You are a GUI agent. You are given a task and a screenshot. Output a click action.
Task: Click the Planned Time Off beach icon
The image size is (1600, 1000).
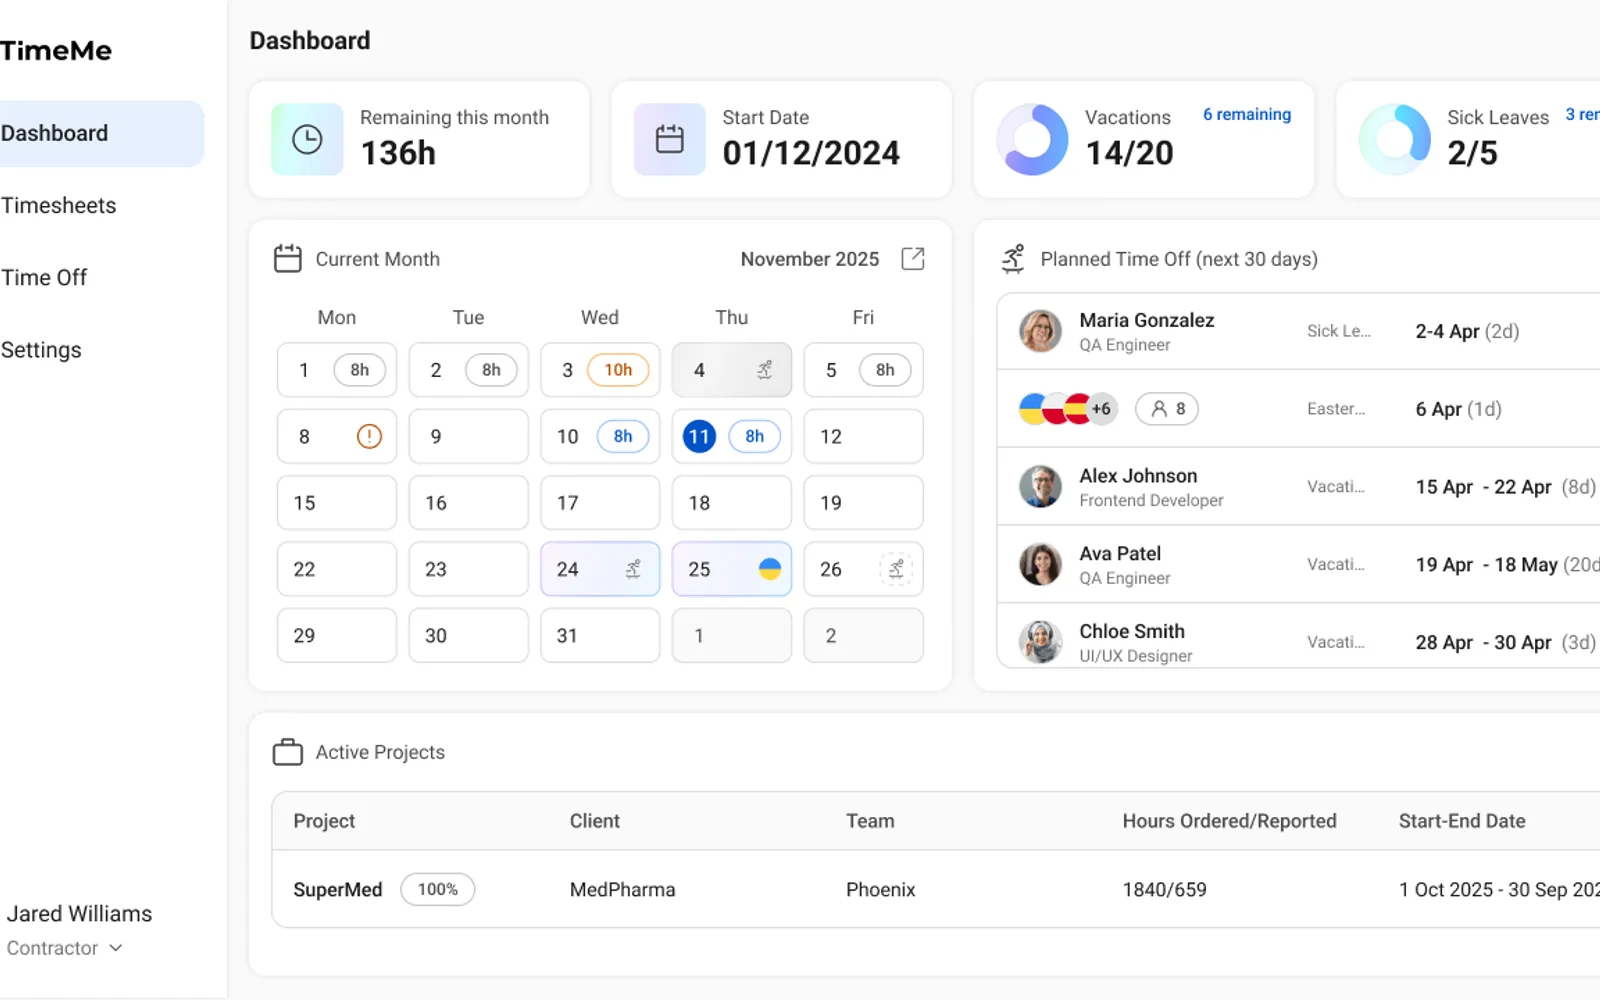point(1013,259)
